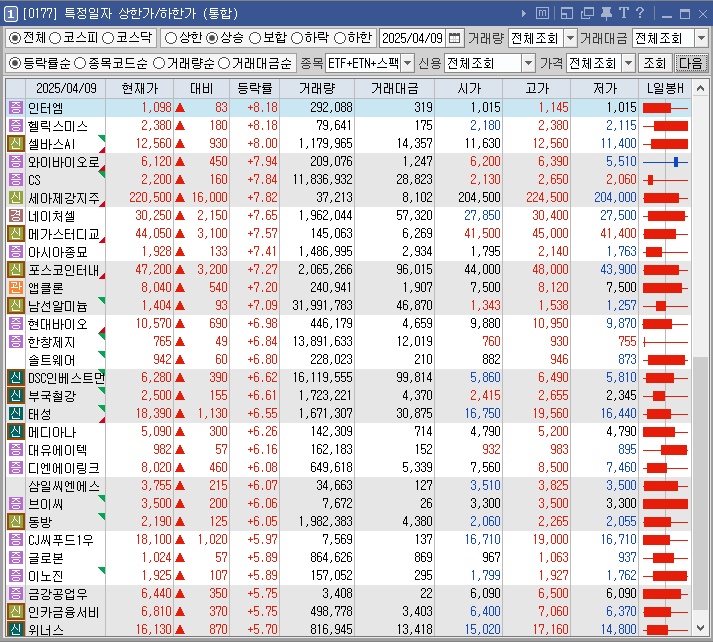Click the 저가 column header

(x=605, y=88)
